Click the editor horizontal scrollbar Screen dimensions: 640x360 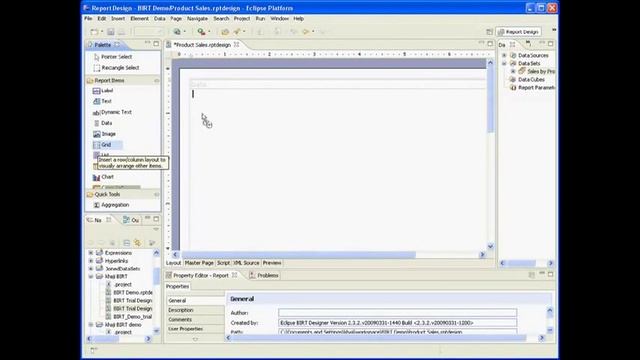click(328, 255)
